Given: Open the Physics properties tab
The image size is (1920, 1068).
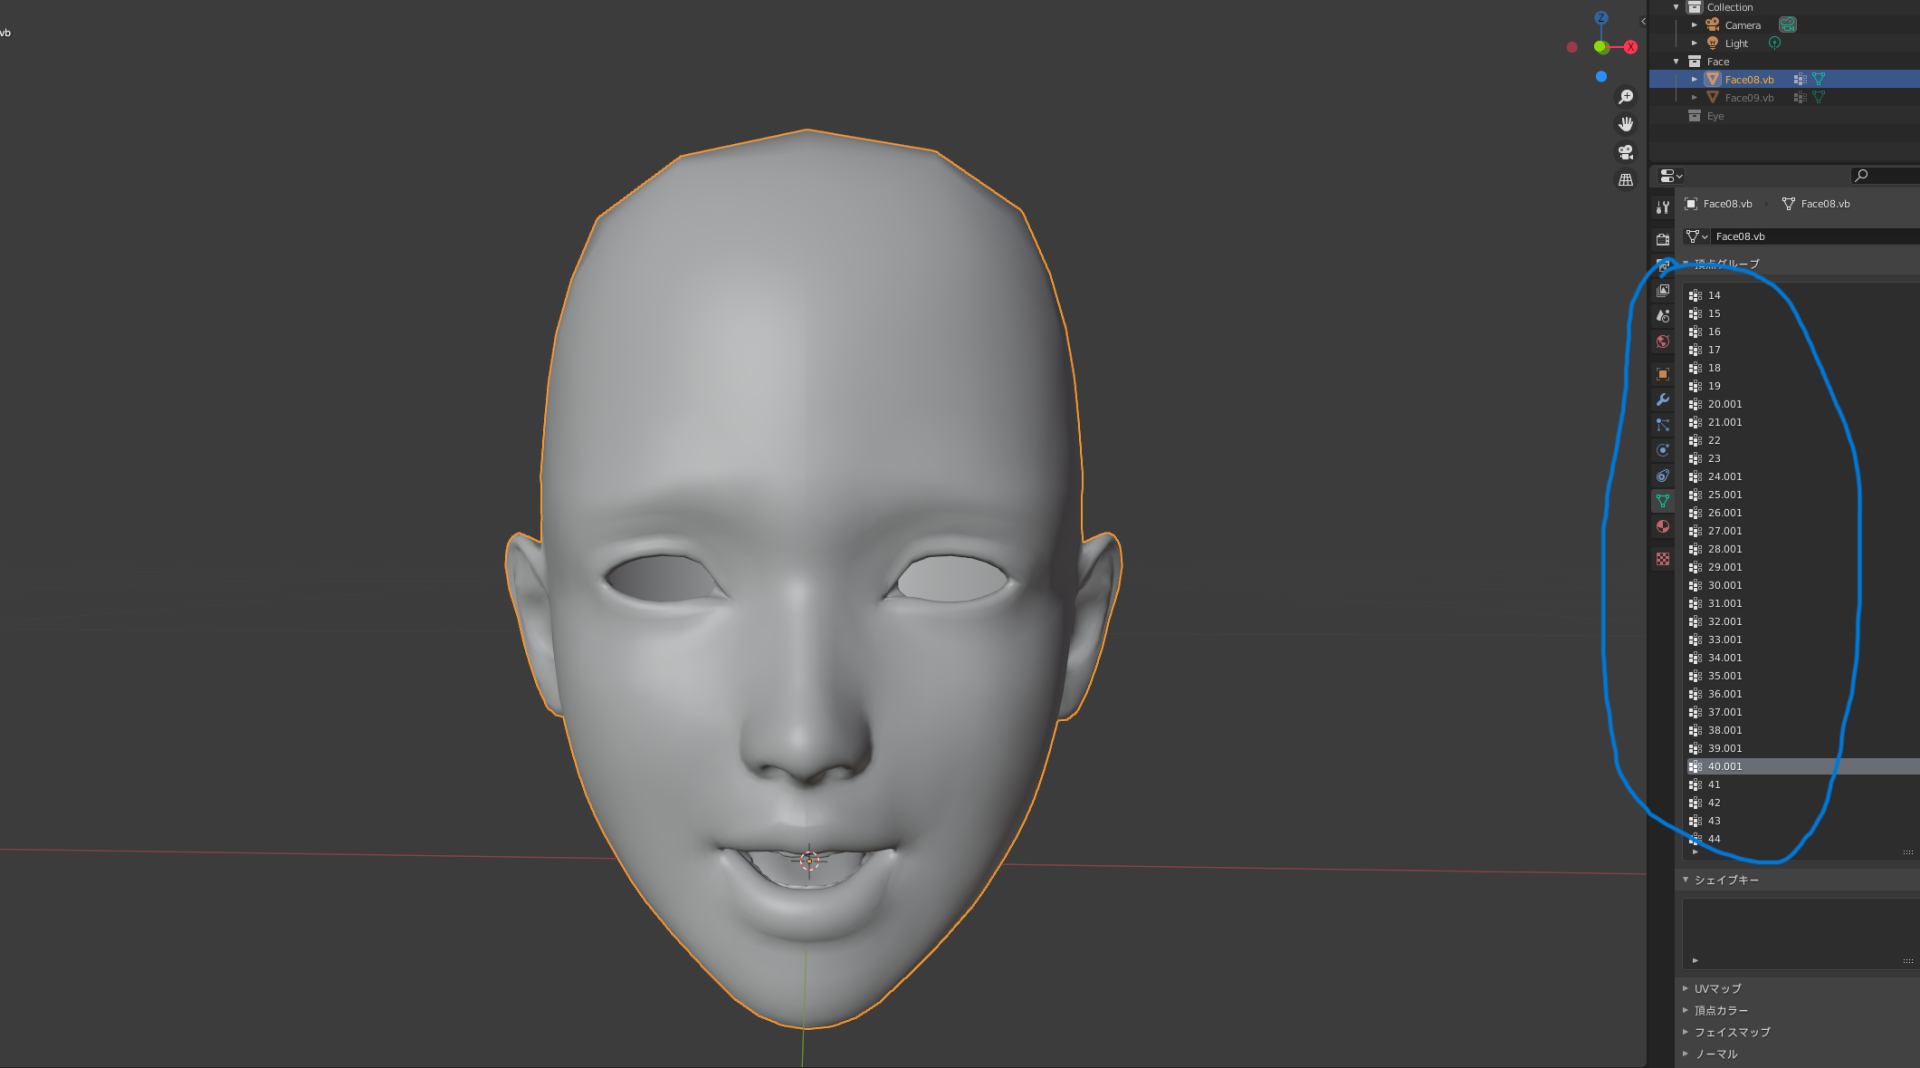Looking at the screenshot, I should click(1663, 450).
